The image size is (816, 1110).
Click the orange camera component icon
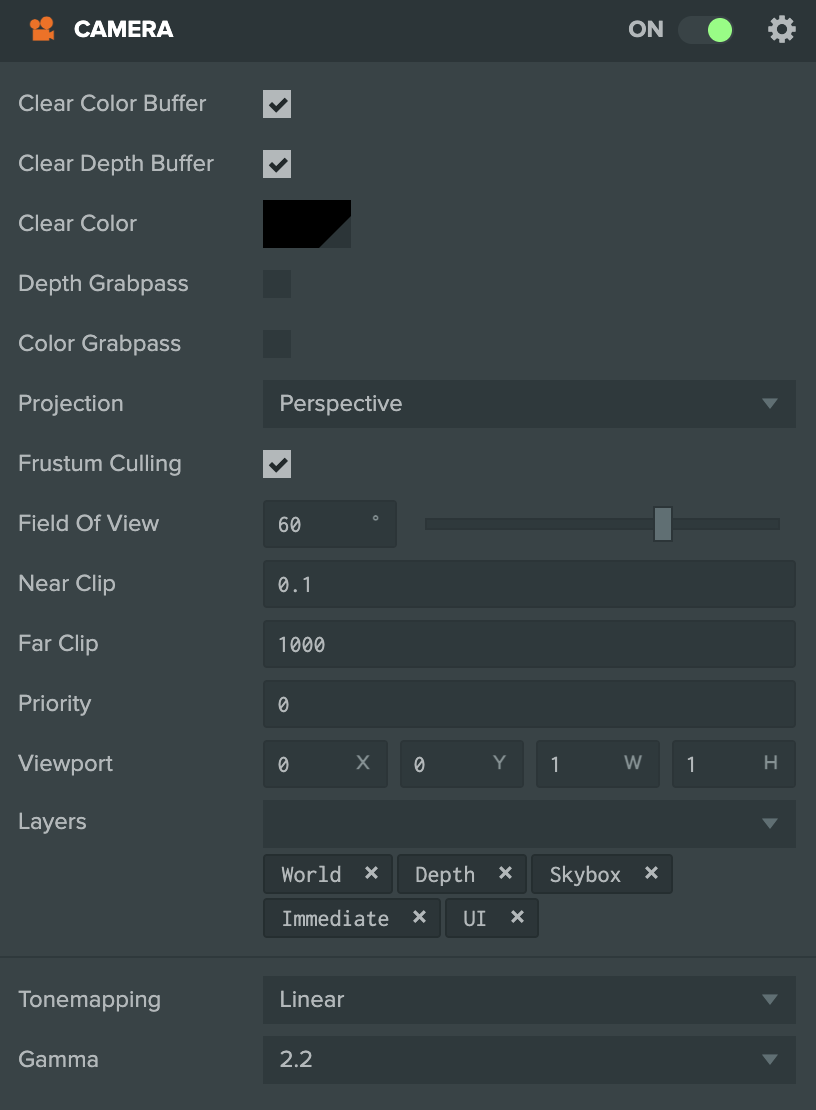coord(42,29)
